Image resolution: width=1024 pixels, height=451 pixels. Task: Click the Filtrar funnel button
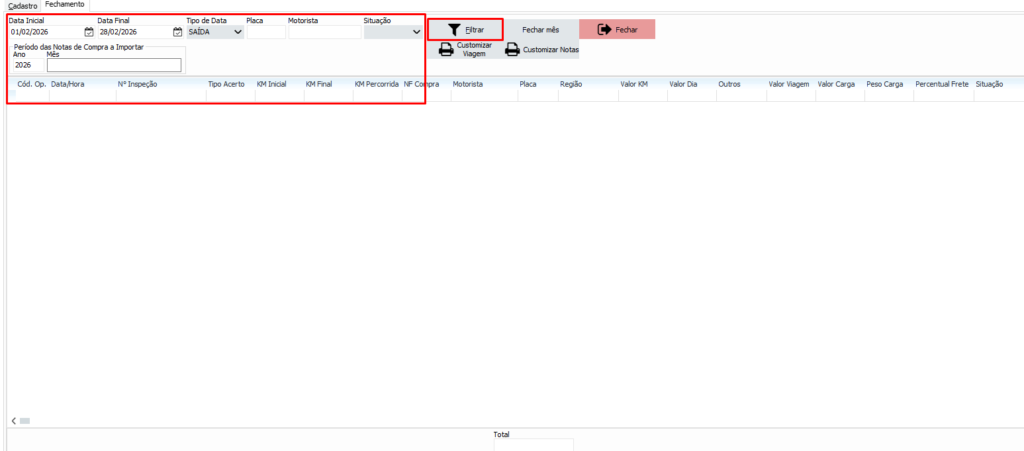coord(465,30)
